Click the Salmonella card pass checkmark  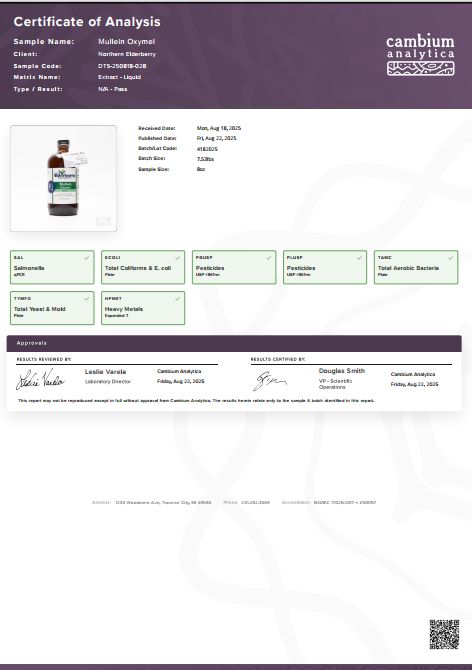click(x=87, y=258)
